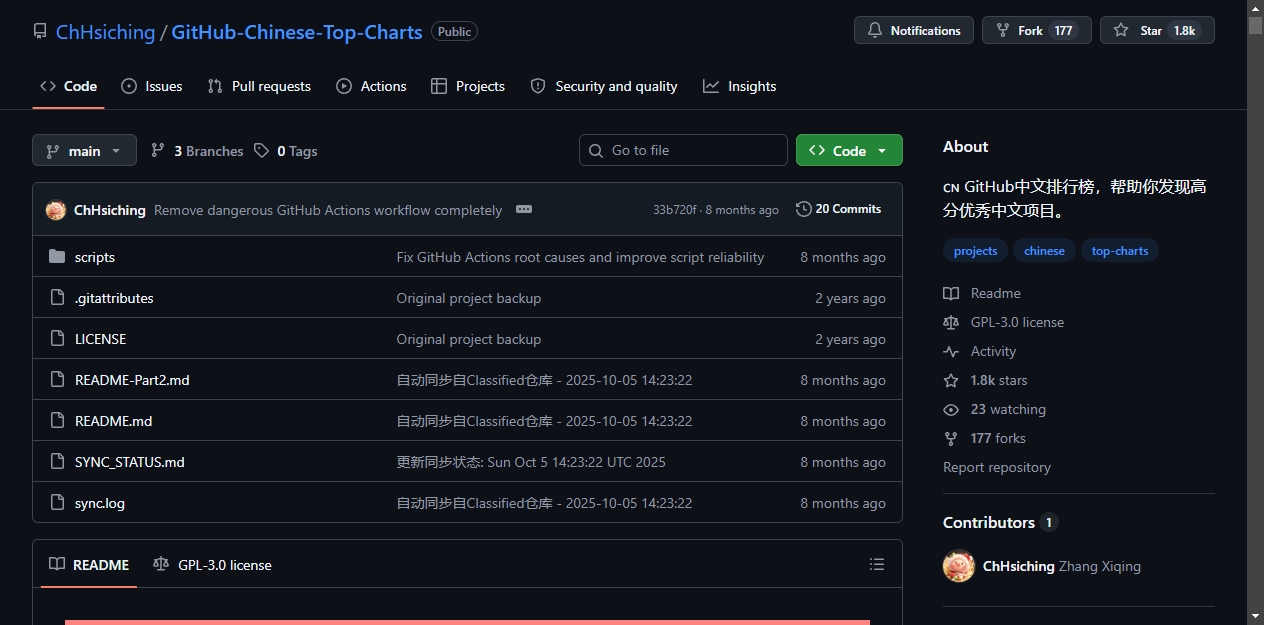1264x625 pixels.
Task: Click ChHsiching avatar in latest commit row
Action: click(x=56, y=210)
